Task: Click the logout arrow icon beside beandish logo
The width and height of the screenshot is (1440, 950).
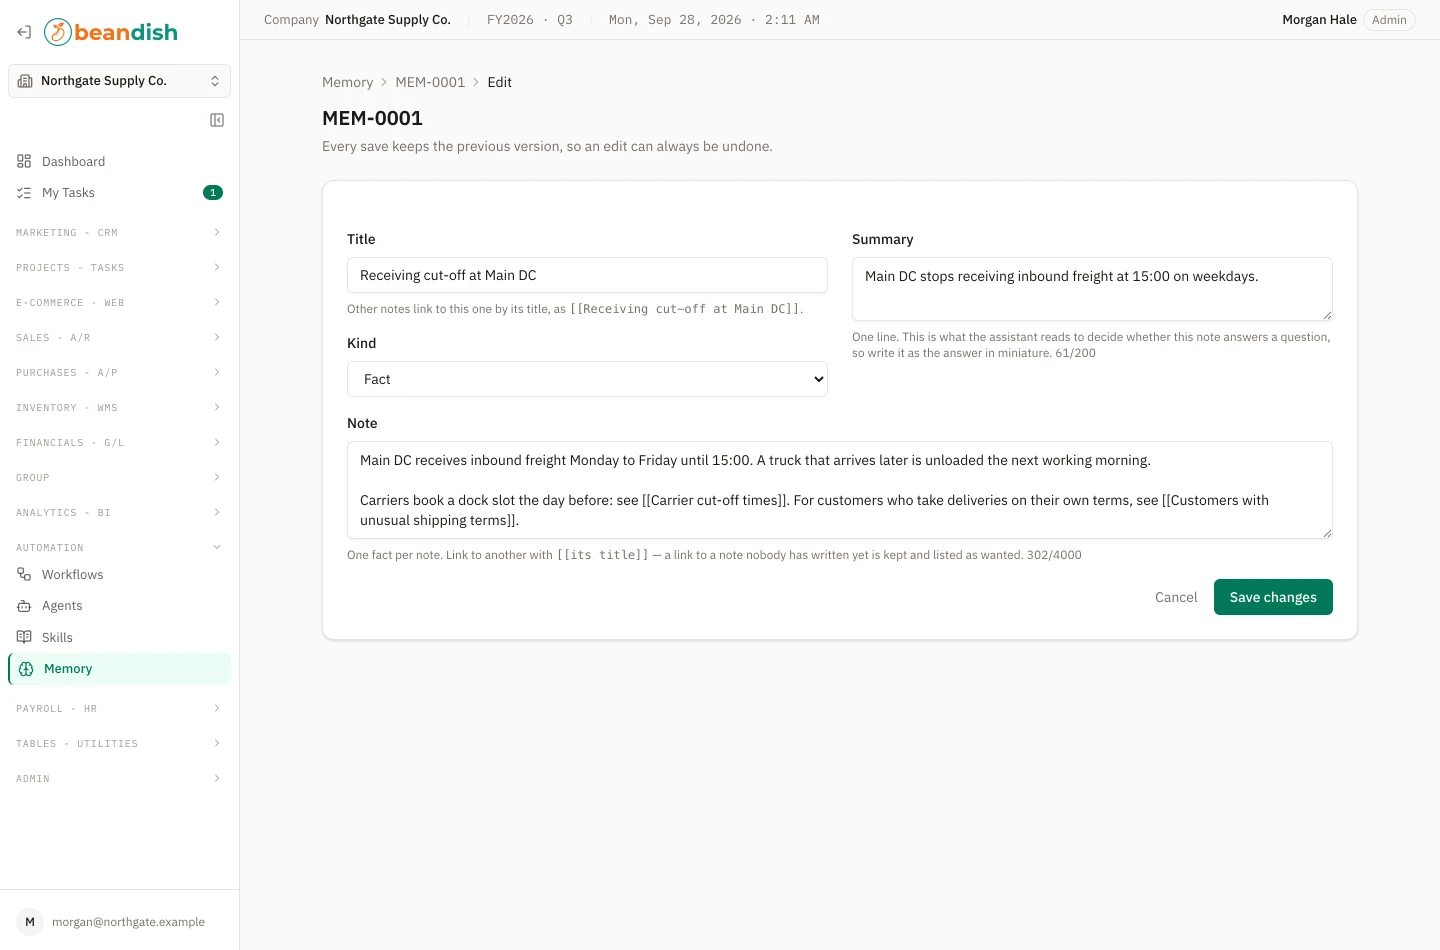Action: [24, 32]
